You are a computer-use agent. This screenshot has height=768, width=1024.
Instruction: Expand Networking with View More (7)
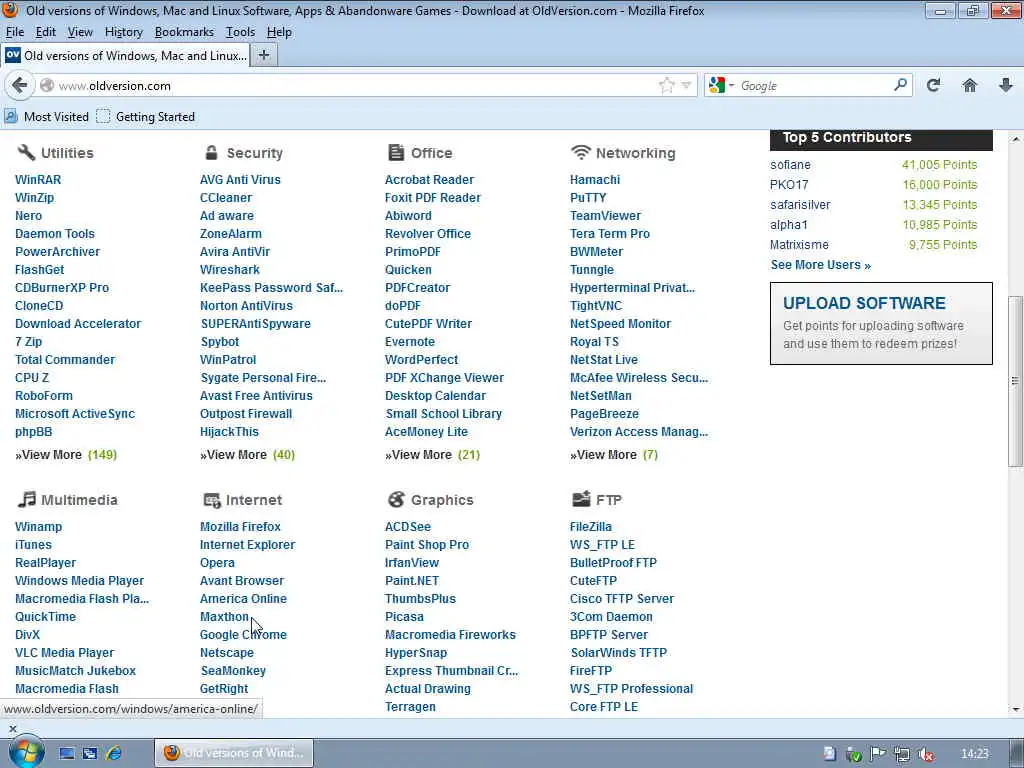[x=614, y=455]
